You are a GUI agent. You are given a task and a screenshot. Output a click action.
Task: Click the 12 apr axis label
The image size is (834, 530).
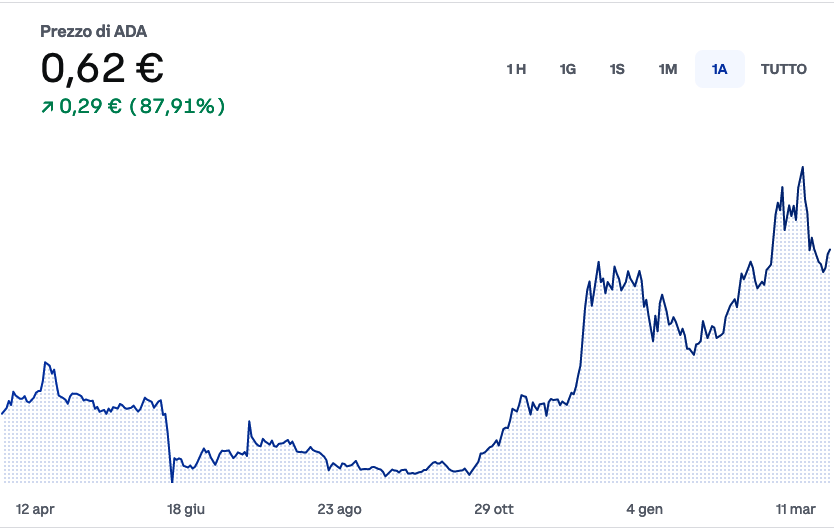35,509
